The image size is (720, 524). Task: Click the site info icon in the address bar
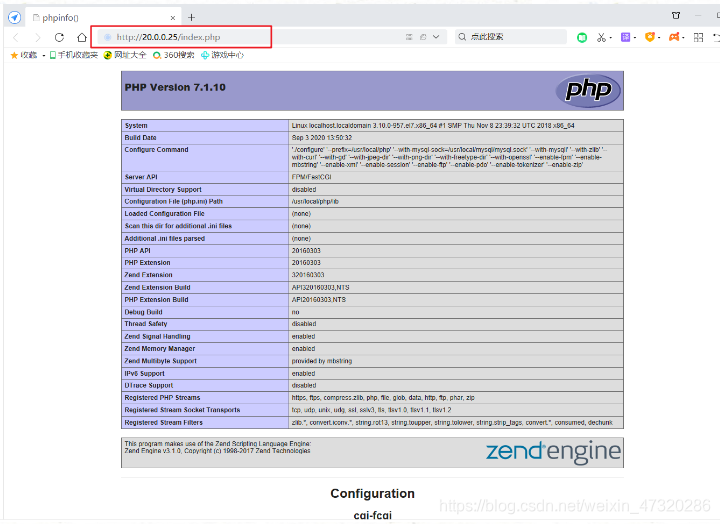click(107, 37)
